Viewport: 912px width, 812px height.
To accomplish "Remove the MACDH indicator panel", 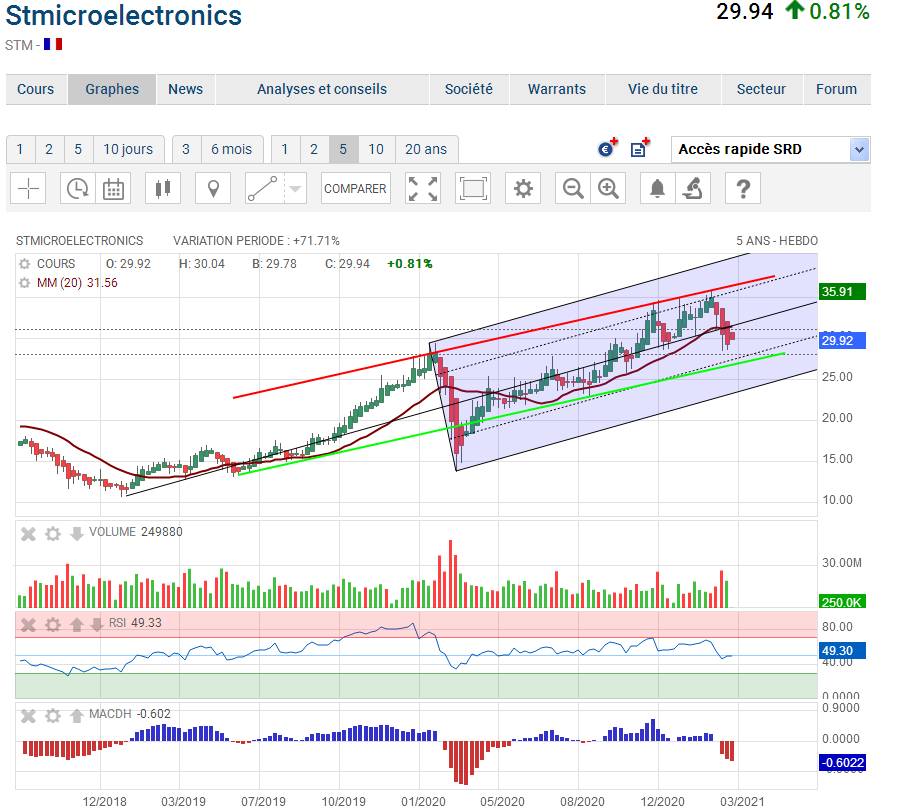I will point(28,715).
